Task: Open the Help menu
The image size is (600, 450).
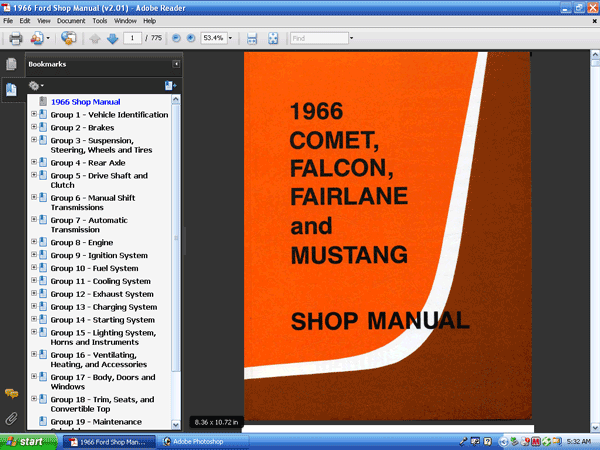Action: [149, 21]
